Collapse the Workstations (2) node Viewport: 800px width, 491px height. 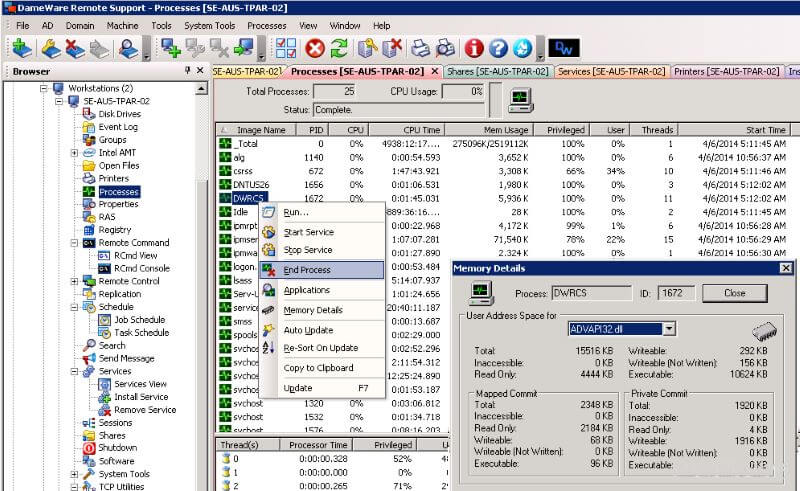(43, 88)
